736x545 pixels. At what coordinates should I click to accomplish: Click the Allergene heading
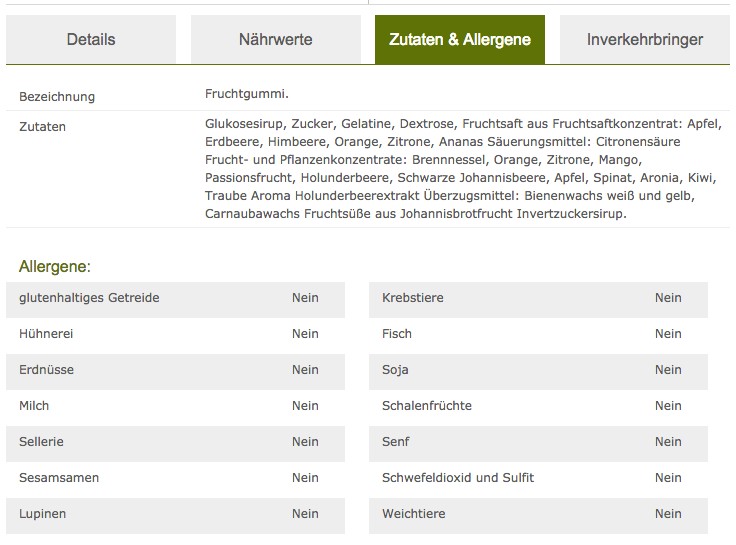pos(55,267)
